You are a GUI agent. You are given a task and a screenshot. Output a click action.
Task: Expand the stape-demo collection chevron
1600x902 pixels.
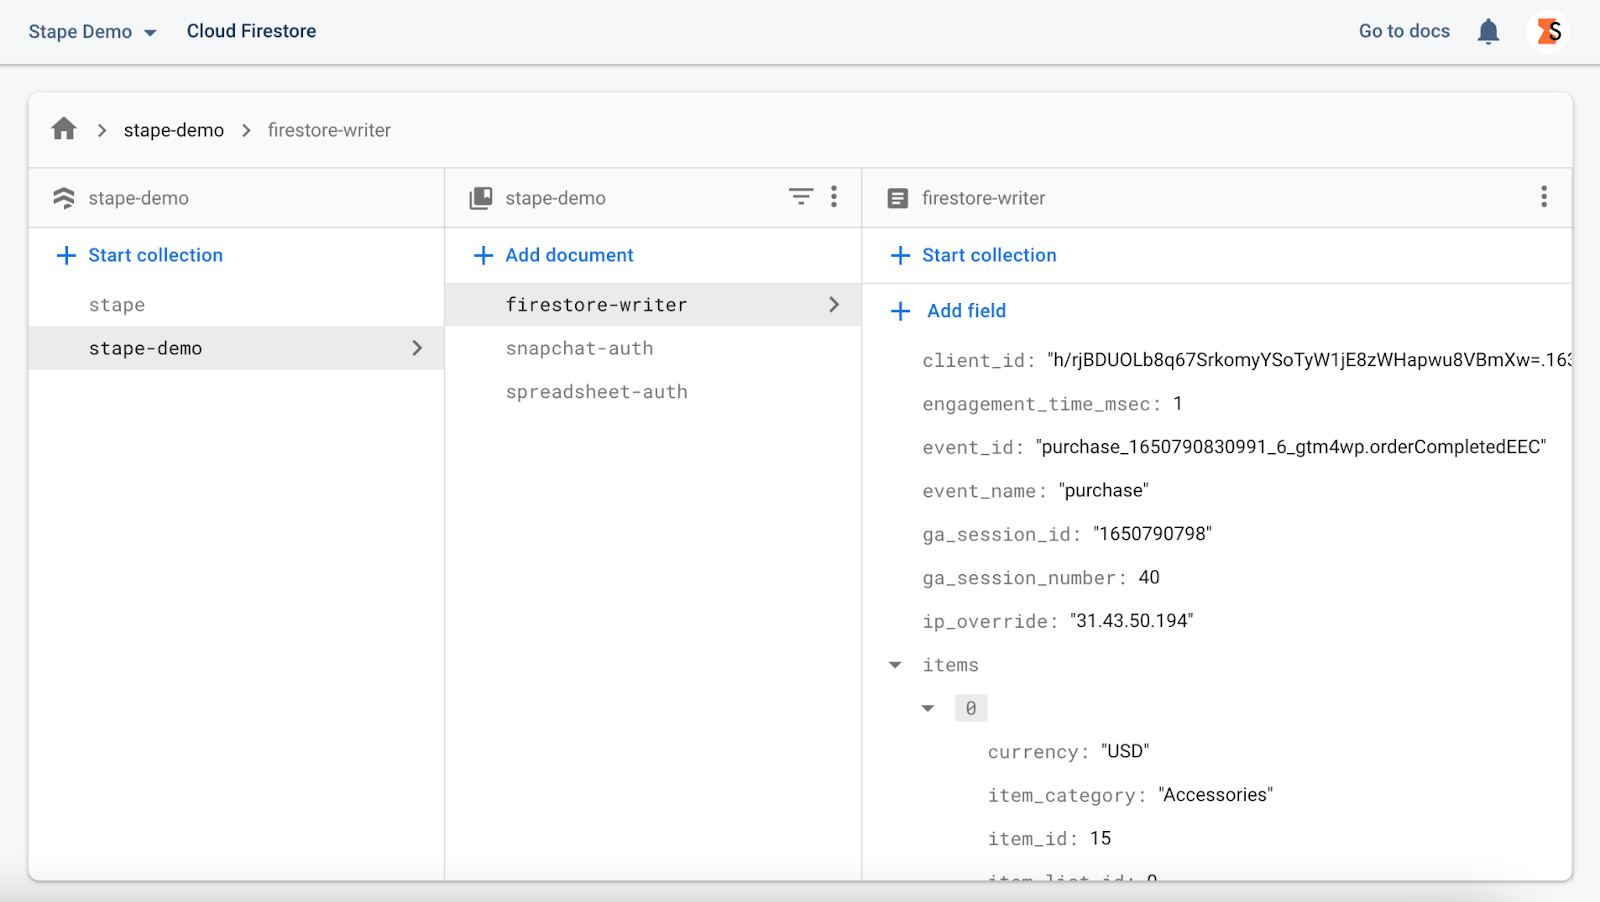[417, 348]
